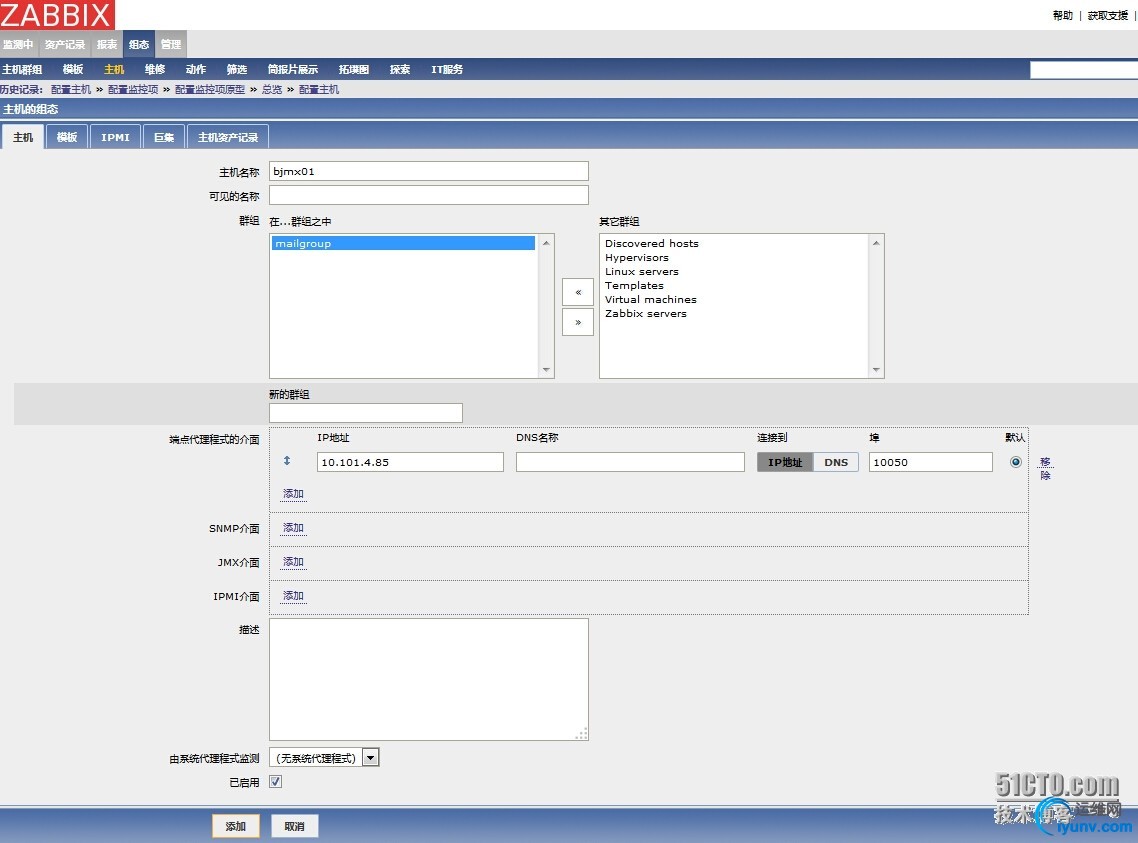Image resolution: width=1138 pixels, height=843 pixels.
Task: Click 移除 to remove the interface
Action: pyautogui.click(x=1045, y=468)
